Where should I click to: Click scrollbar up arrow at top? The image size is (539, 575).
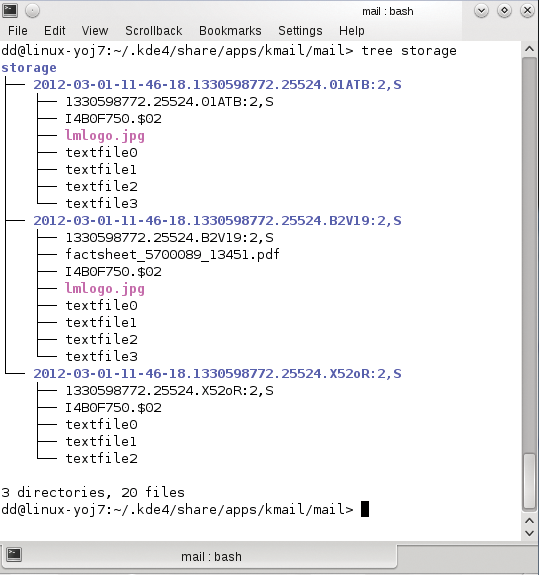[529, 49]
